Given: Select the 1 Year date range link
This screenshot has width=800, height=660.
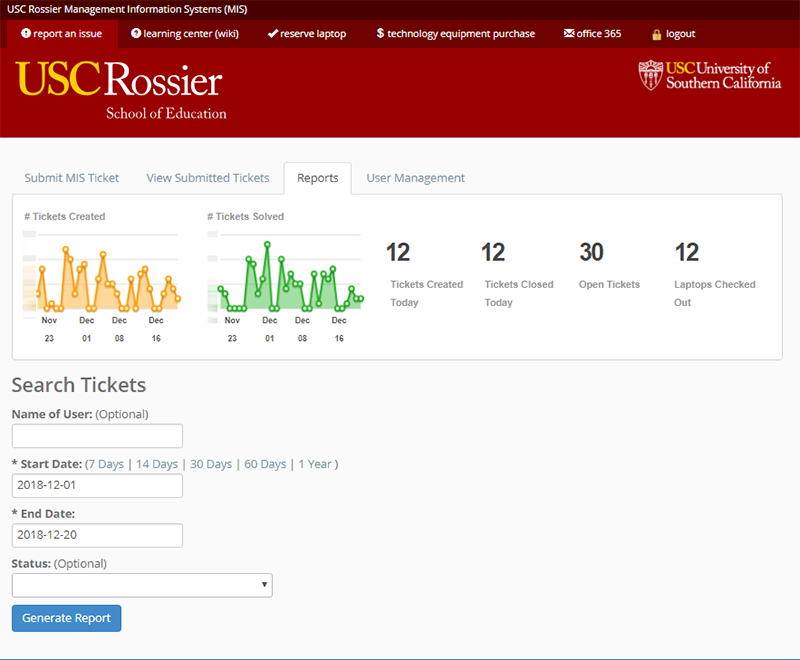Looking at the screenshot, I should (316, 464).
